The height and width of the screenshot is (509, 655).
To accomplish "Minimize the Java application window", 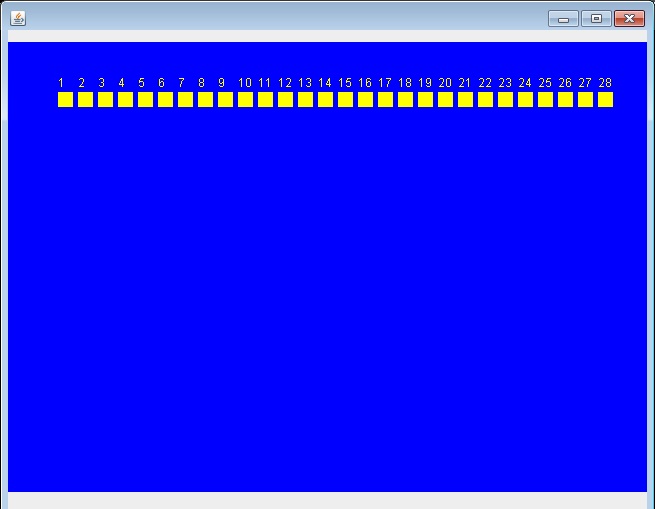I will (x=563, y=18).
